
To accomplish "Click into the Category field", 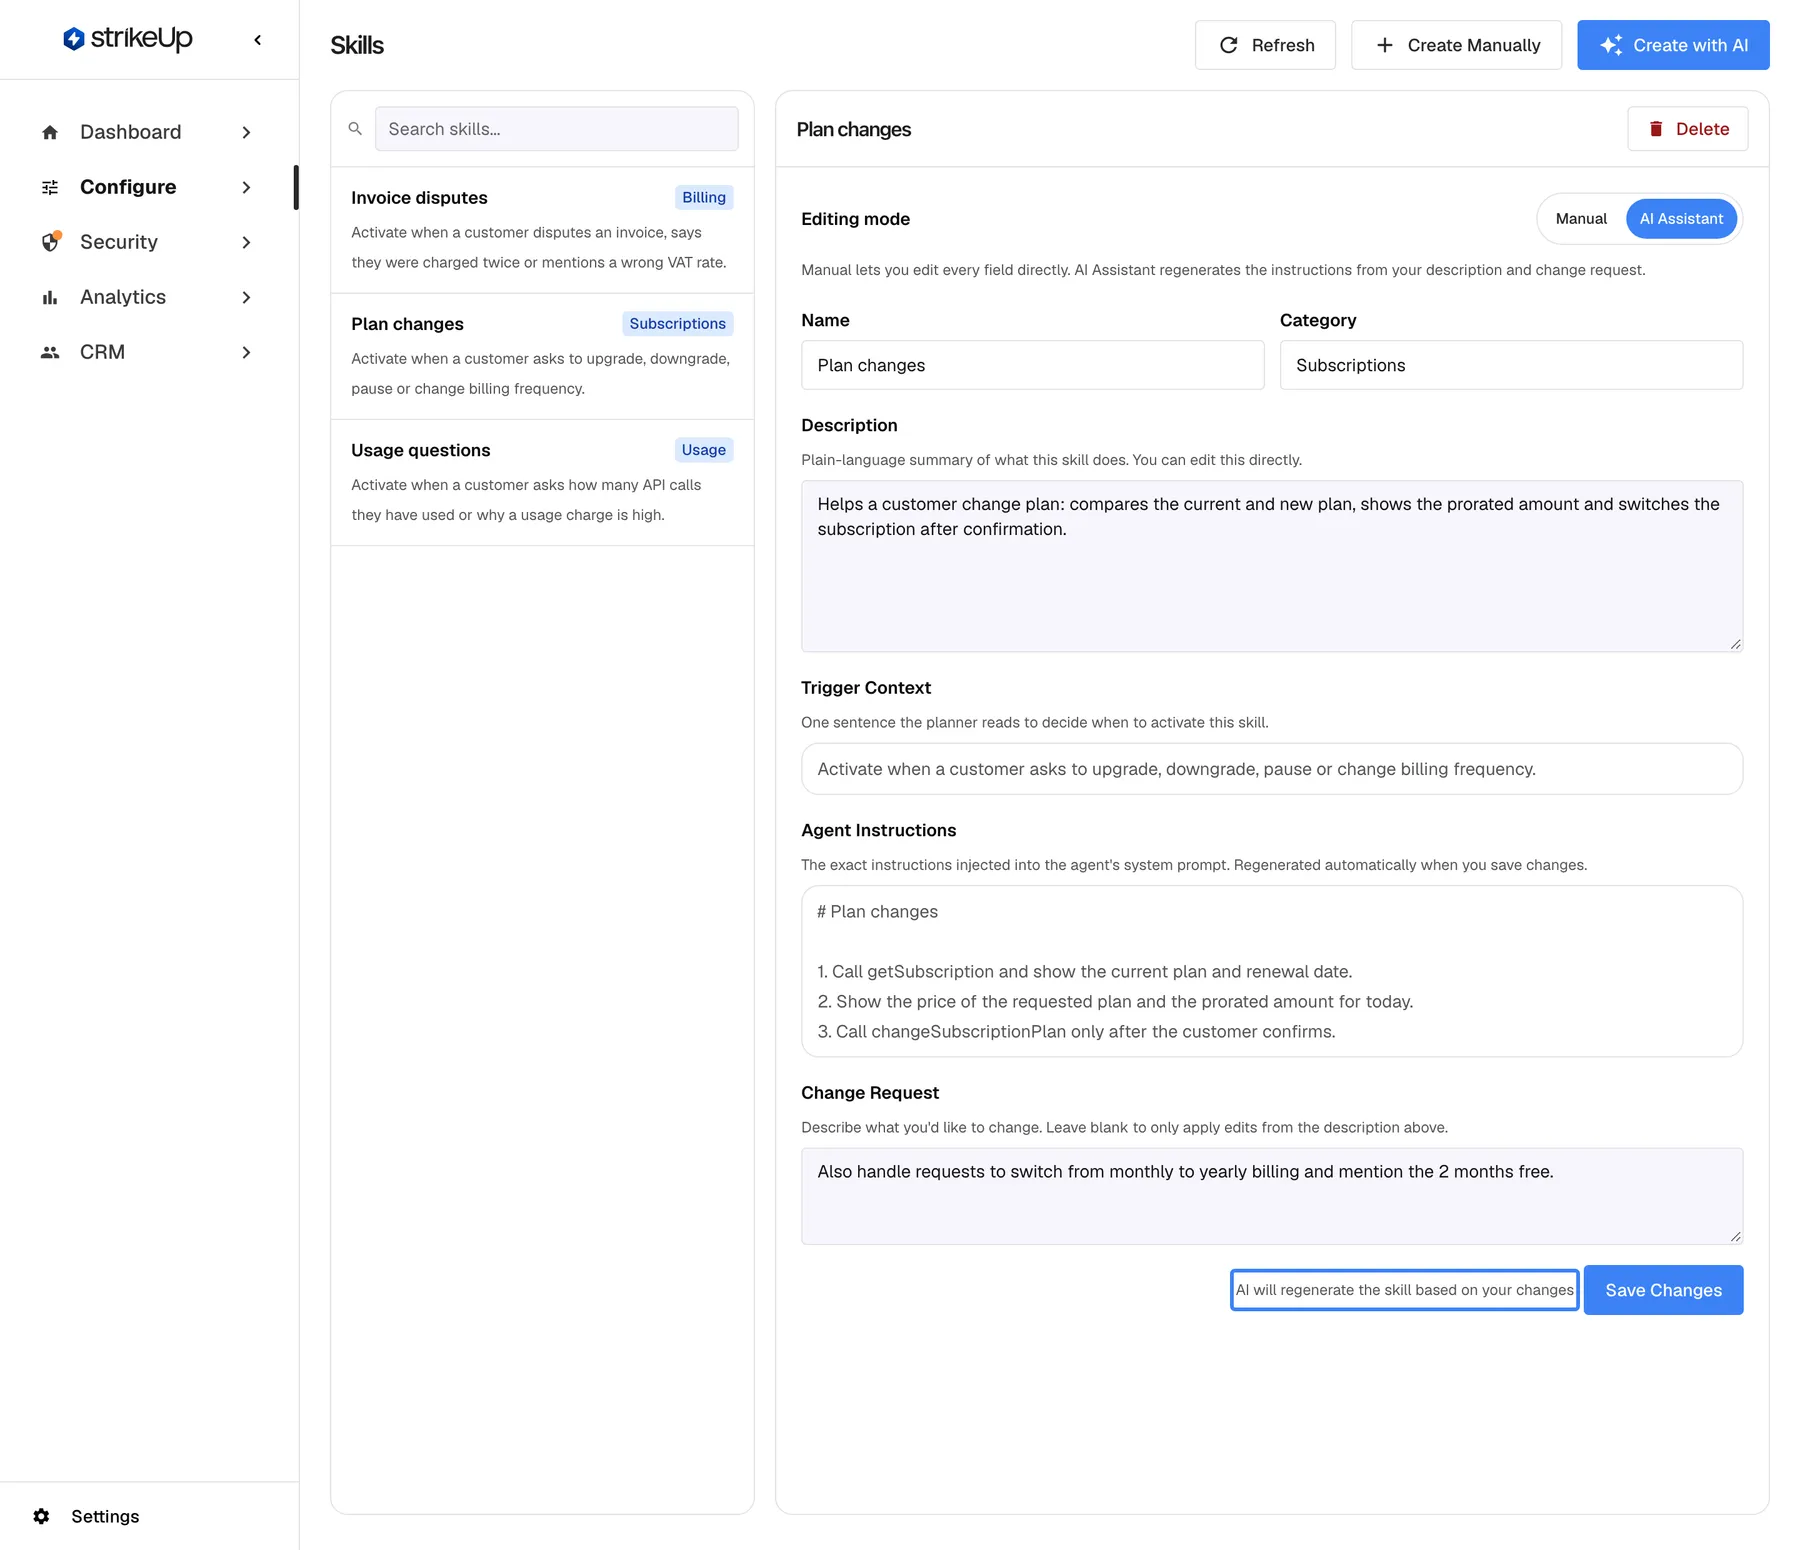I will pyautogui.click(x=1511, y=365).
